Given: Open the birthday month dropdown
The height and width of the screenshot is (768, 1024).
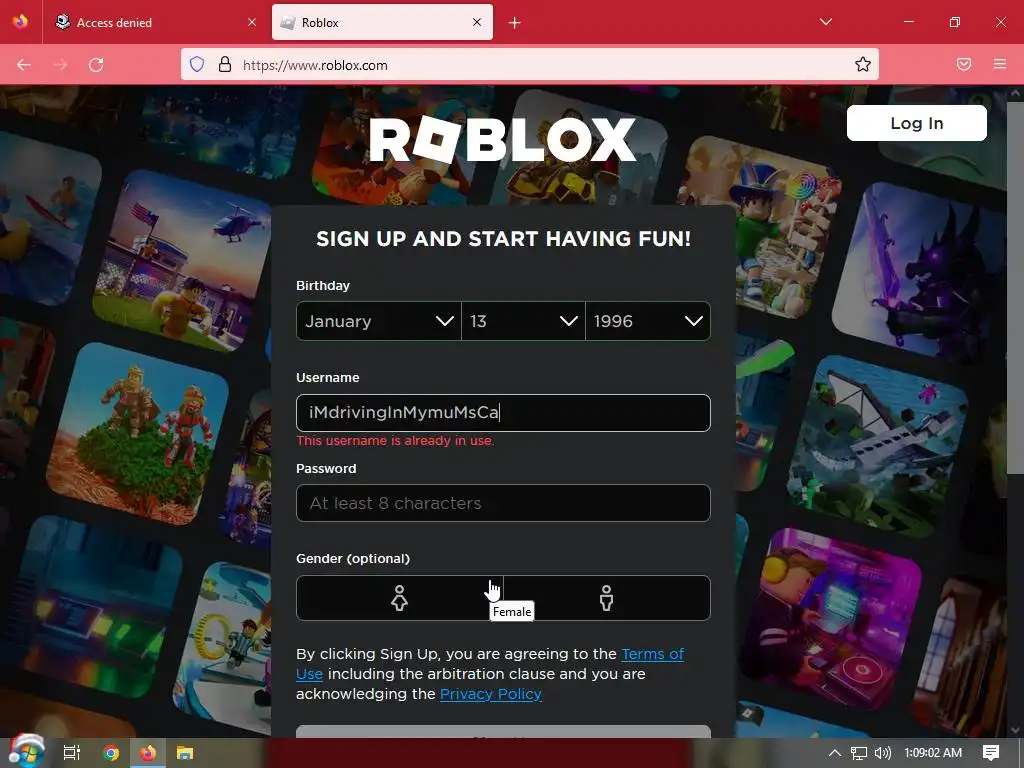Looking at the screenshot, I should pyautogui.click(x=379, y=321).
